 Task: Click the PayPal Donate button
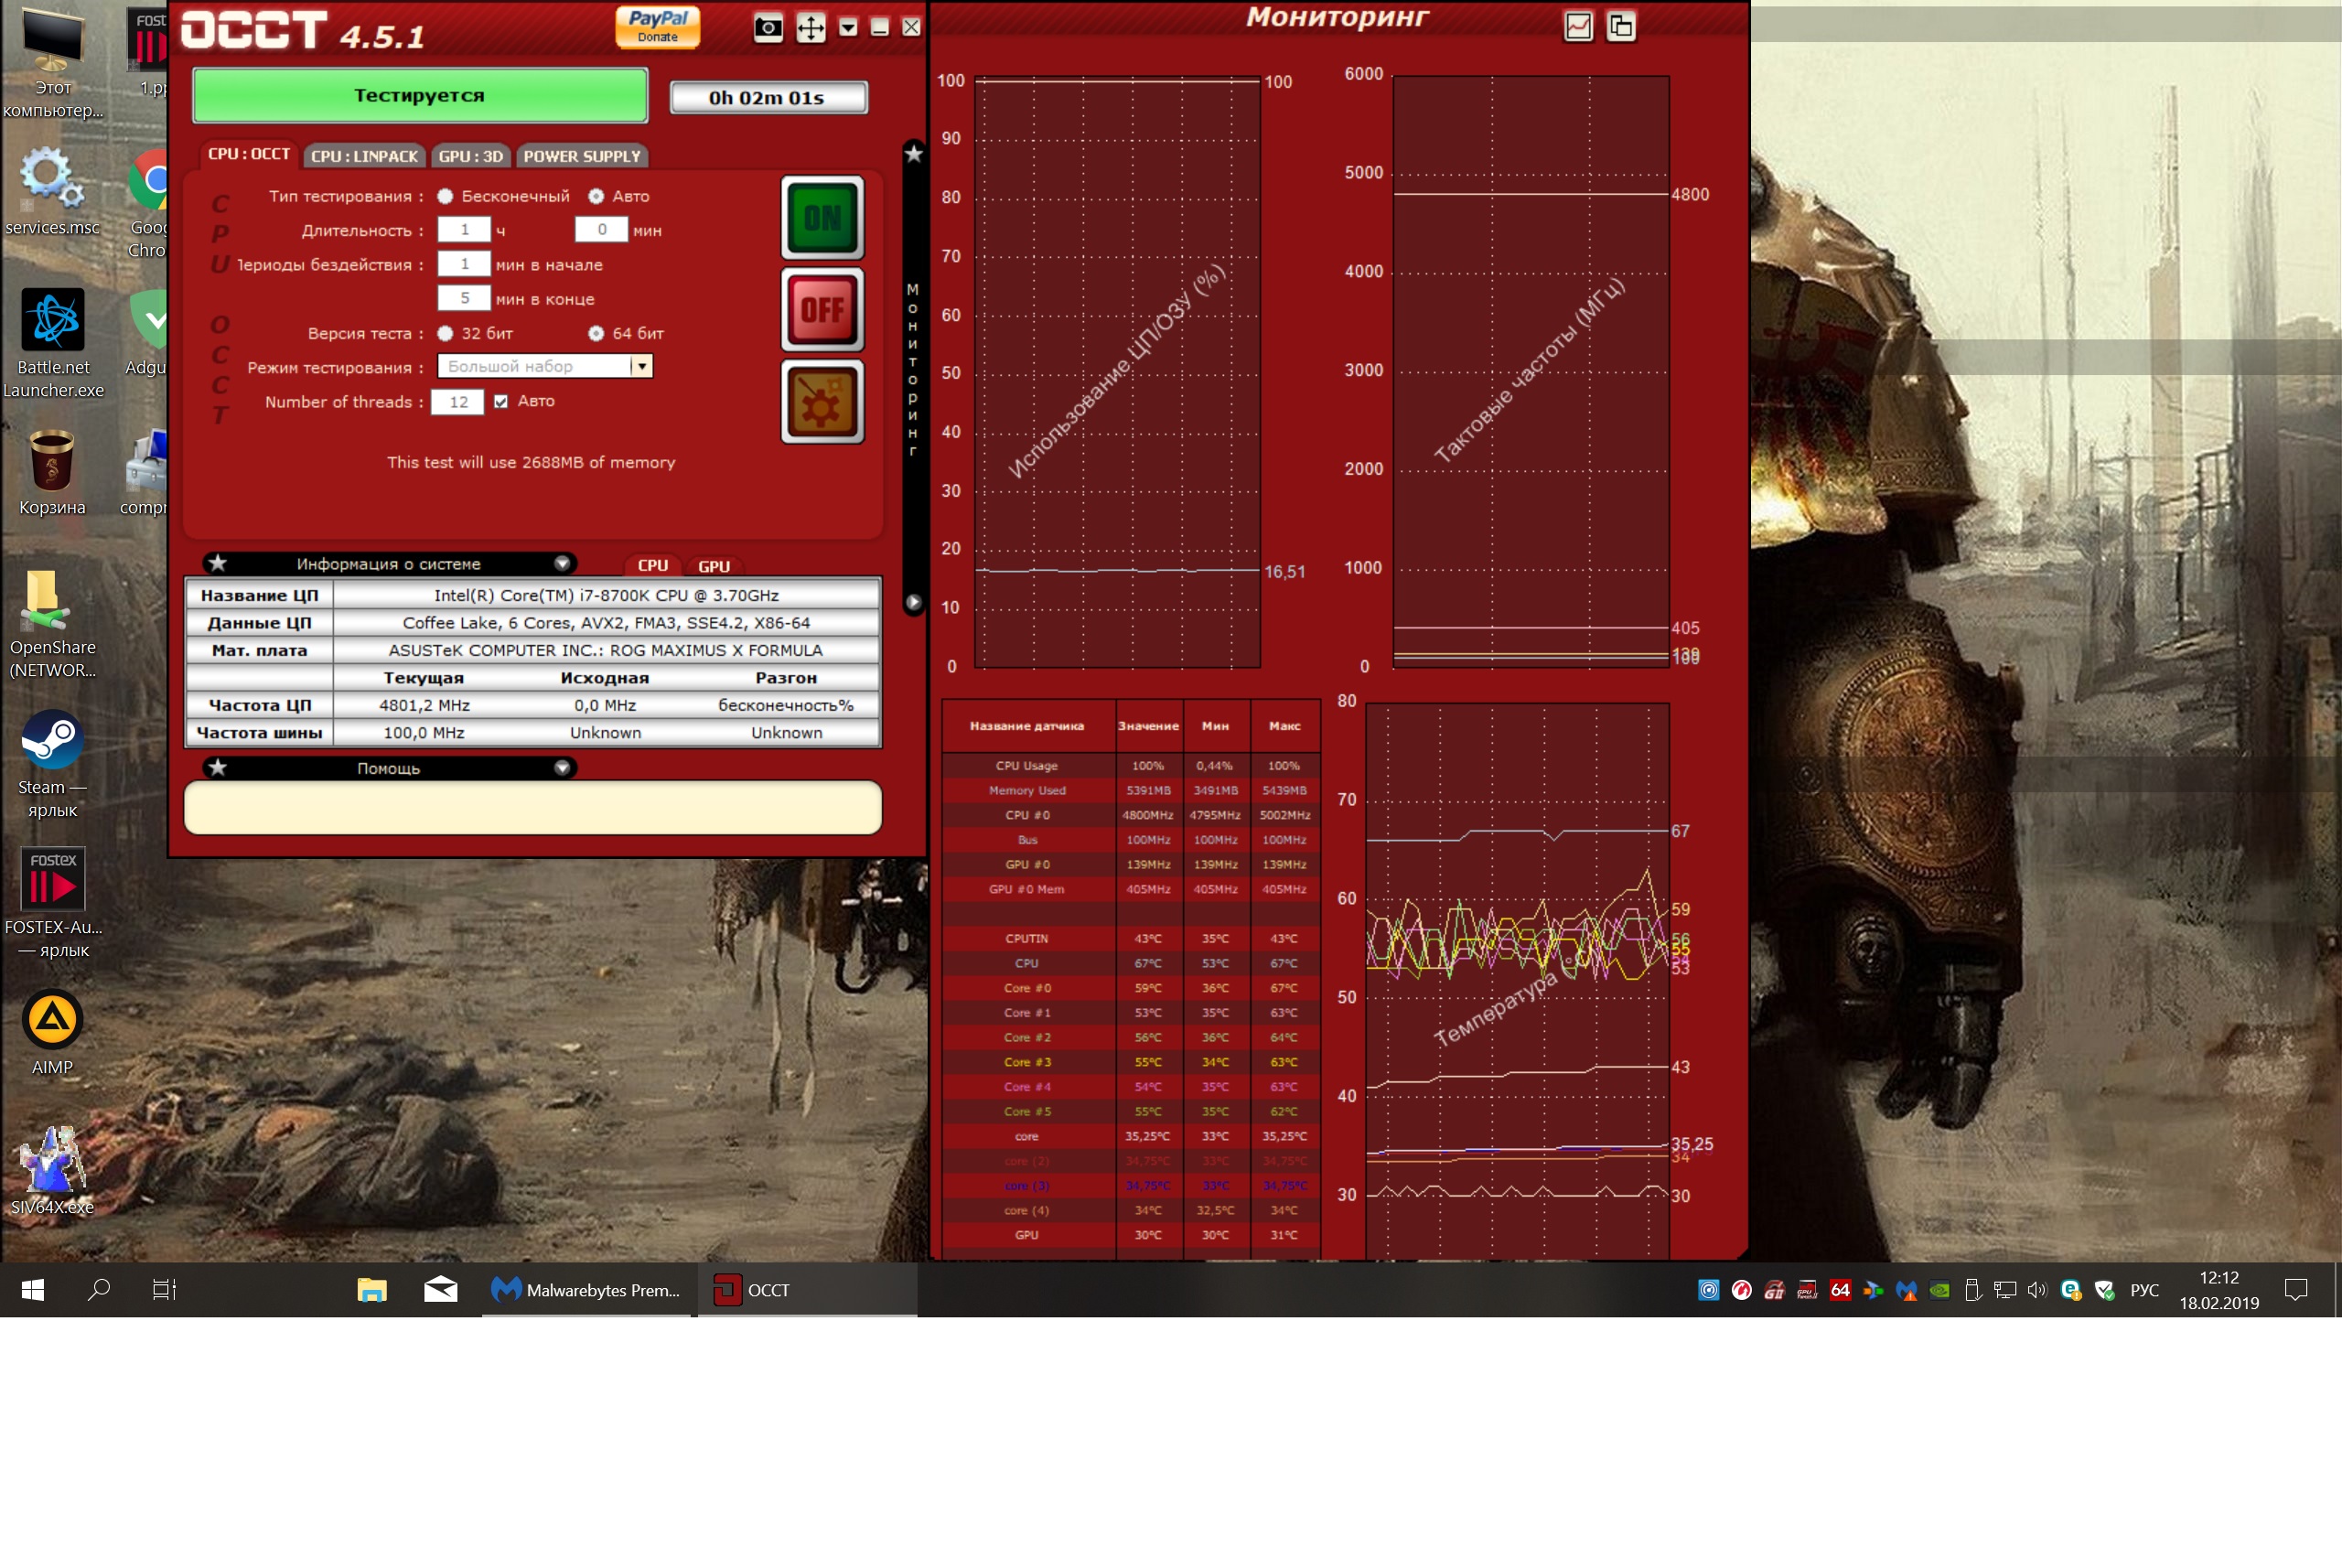click(657, 26)
